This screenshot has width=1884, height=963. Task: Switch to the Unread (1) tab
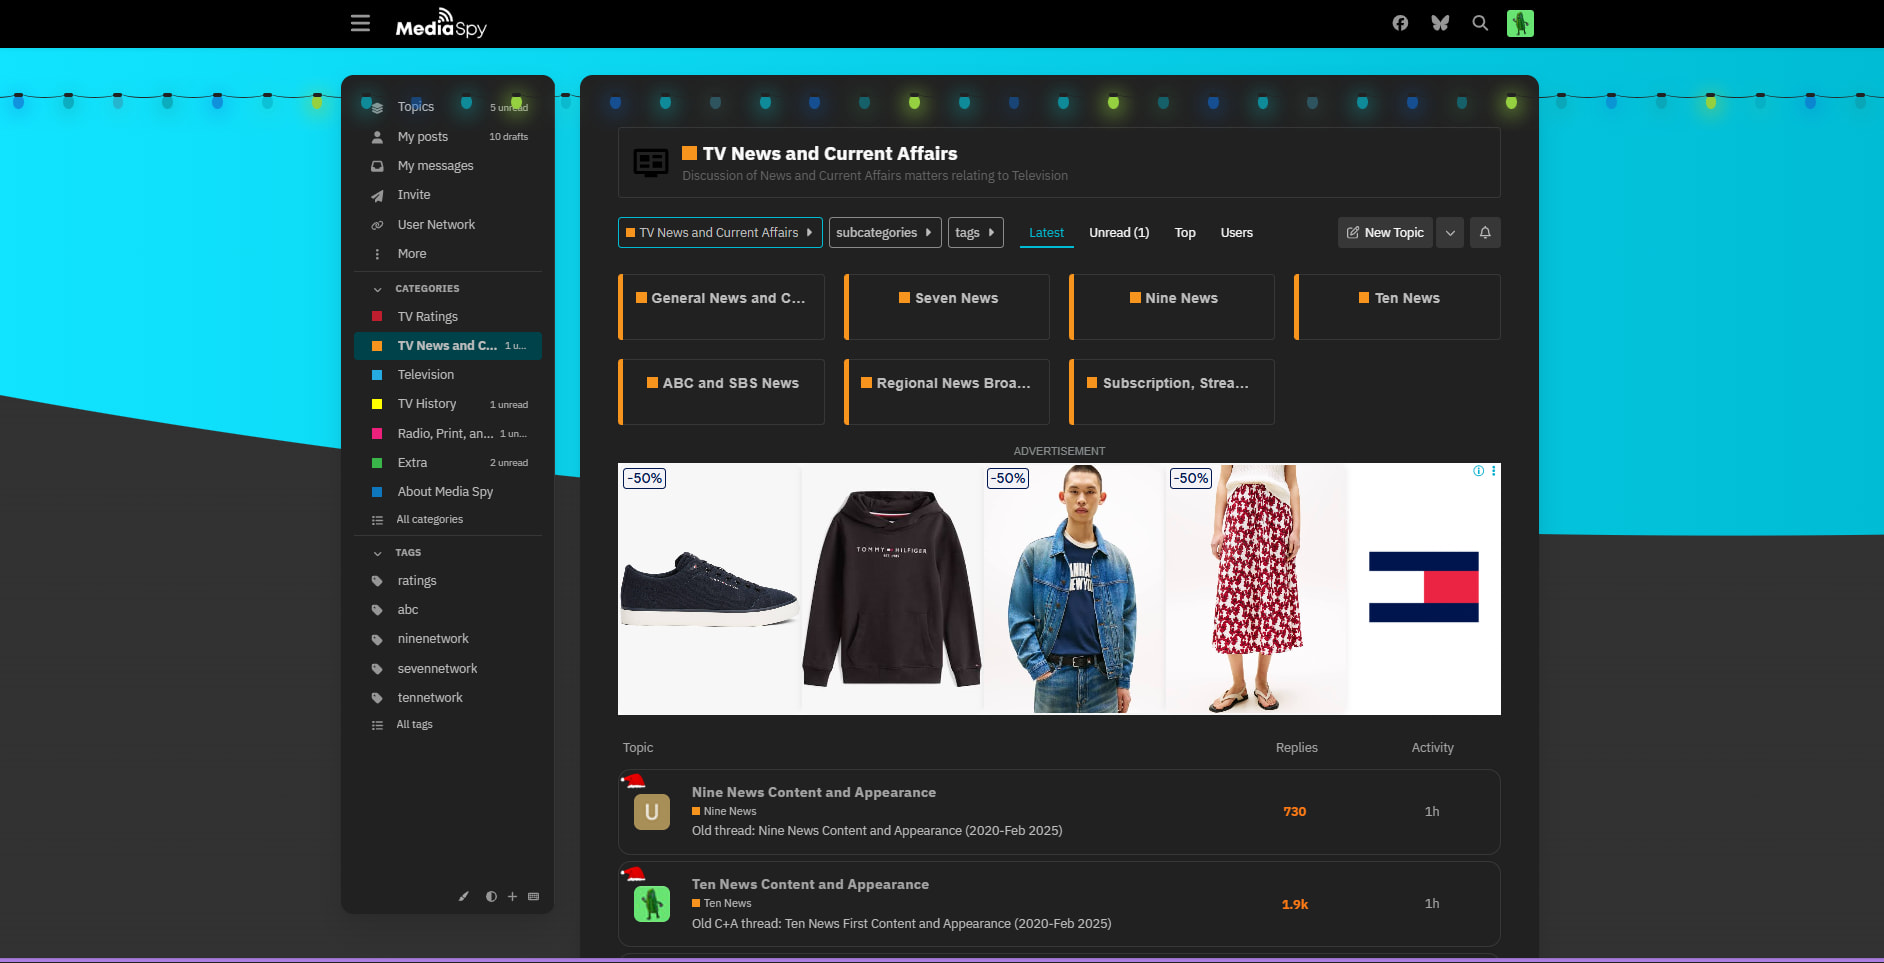[x=1118, y=232]
